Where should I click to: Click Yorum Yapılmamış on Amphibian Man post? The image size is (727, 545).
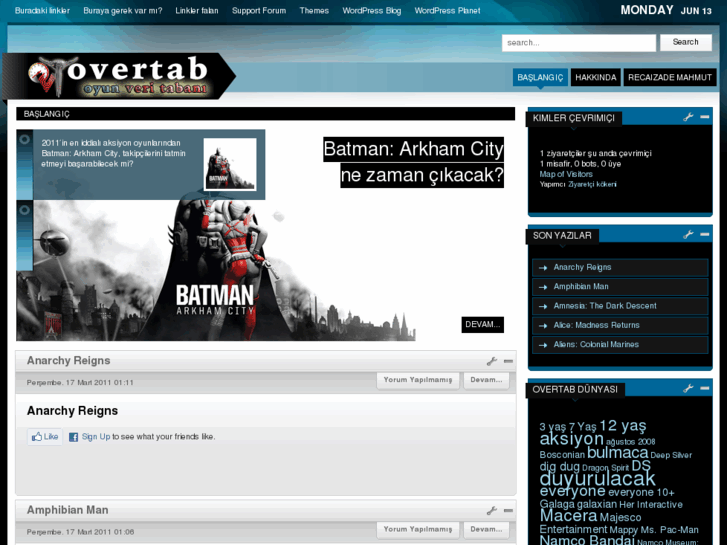pyautogui.click(x=418, y=529)
